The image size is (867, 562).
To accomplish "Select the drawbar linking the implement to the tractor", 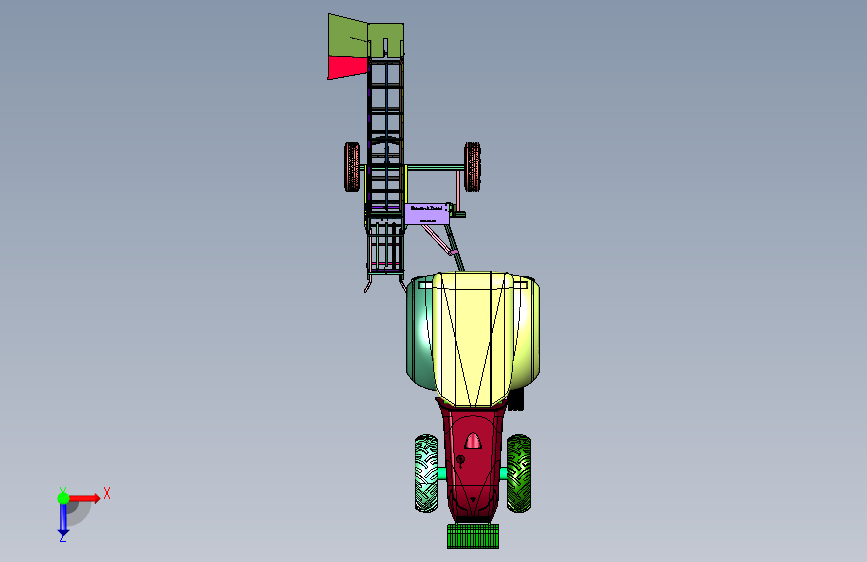I will 455,247.
